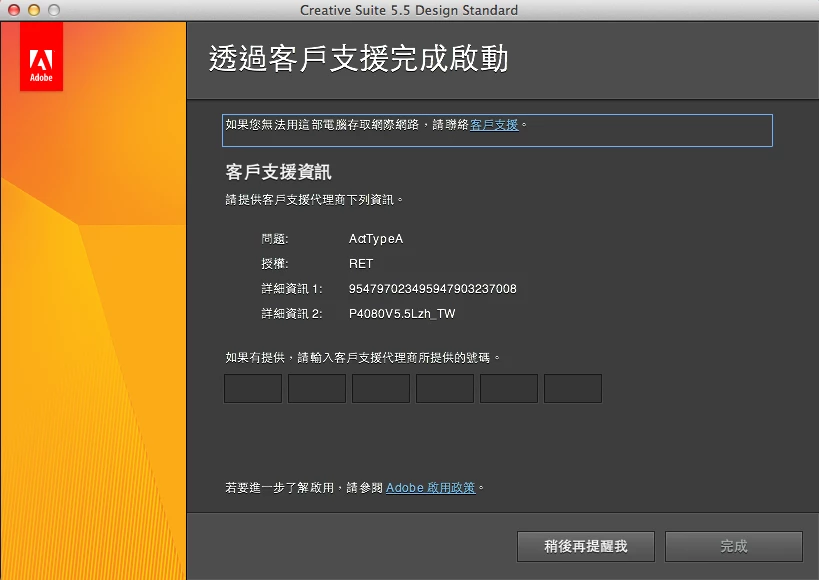Open the Adobe 啟用政策 link
Image resolution: width=819 pixels, height=580 pixels.
click(x=430, y=488)
